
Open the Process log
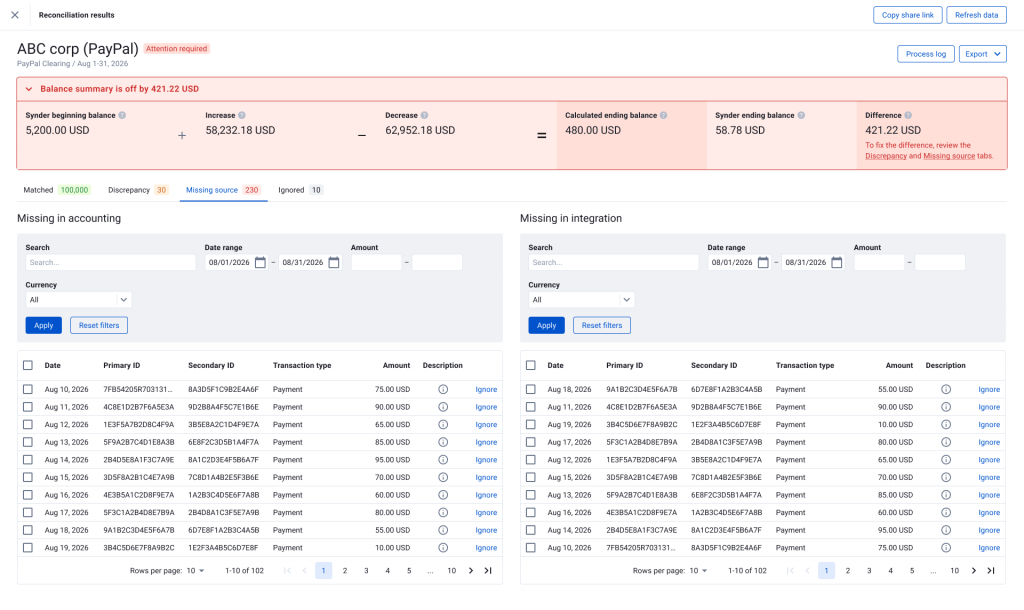click(x=925, y=54)
